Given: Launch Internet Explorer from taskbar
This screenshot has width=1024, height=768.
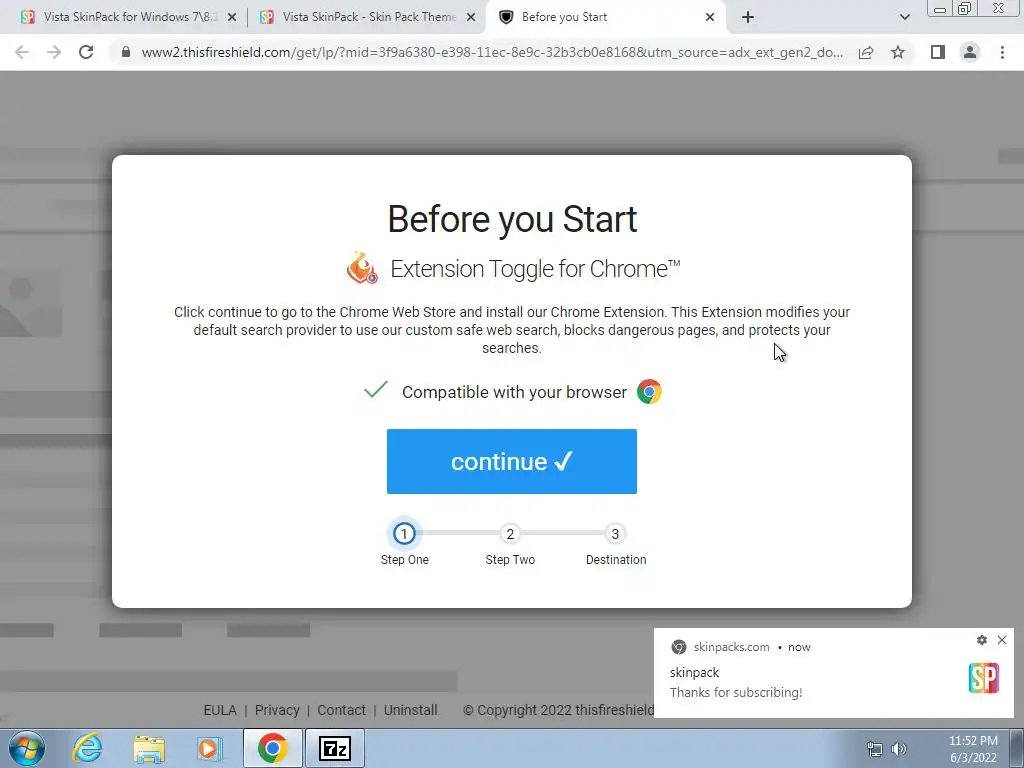Looking at the screenshot, I should tap(88, 748).
